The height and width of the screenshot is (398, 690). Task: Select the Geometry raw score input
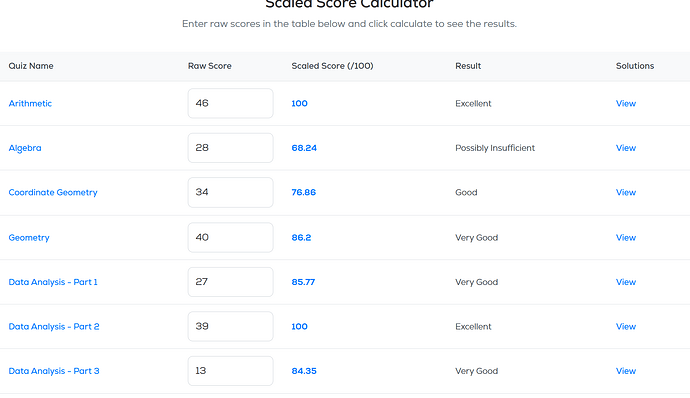[x=231, y=237]
